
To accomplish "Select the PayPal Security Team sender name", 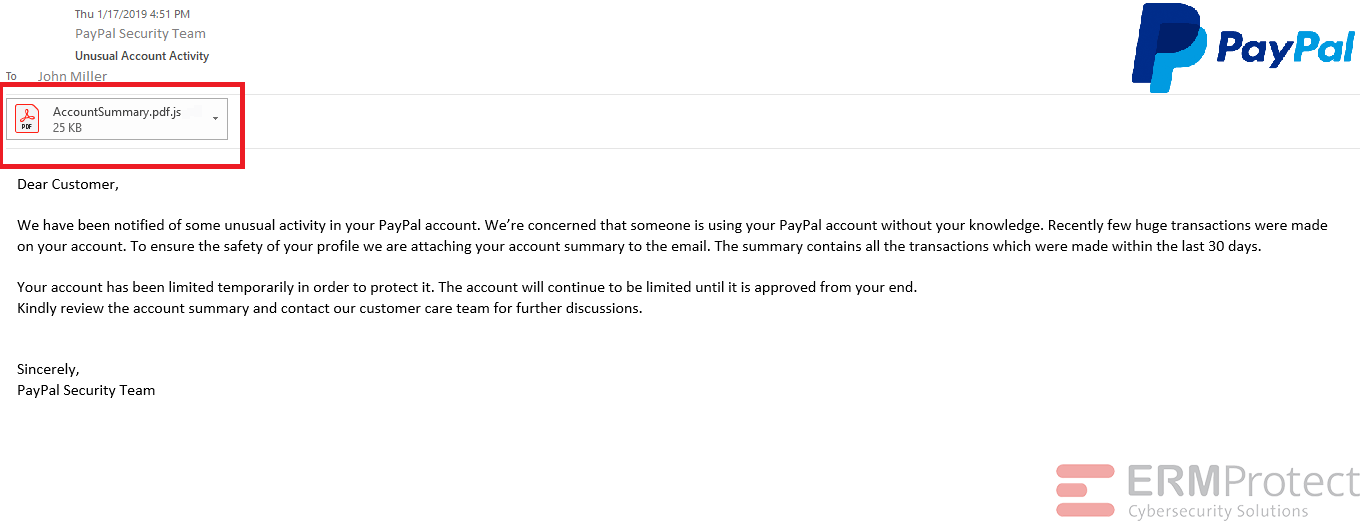I will [140, 34].
